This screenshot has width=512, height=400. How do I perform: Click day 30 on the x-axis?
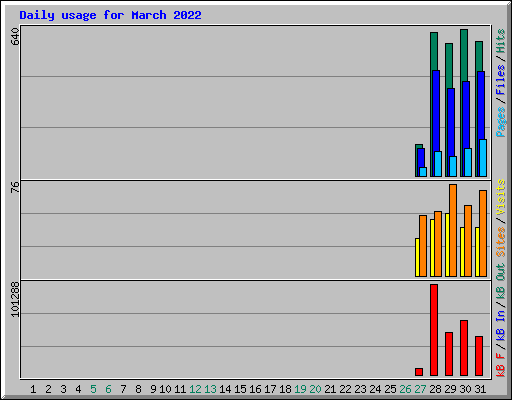coord(465,389)
